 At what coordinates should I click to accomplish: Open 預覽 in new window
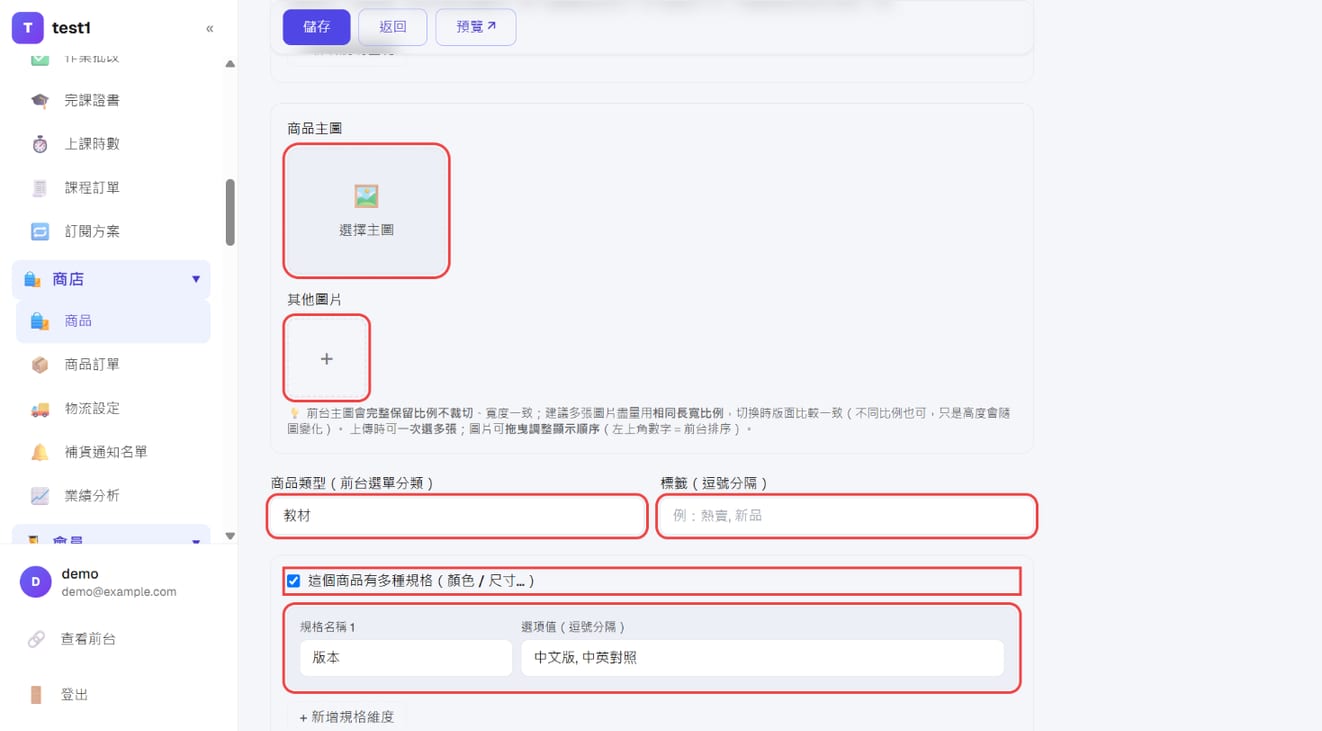476,27
